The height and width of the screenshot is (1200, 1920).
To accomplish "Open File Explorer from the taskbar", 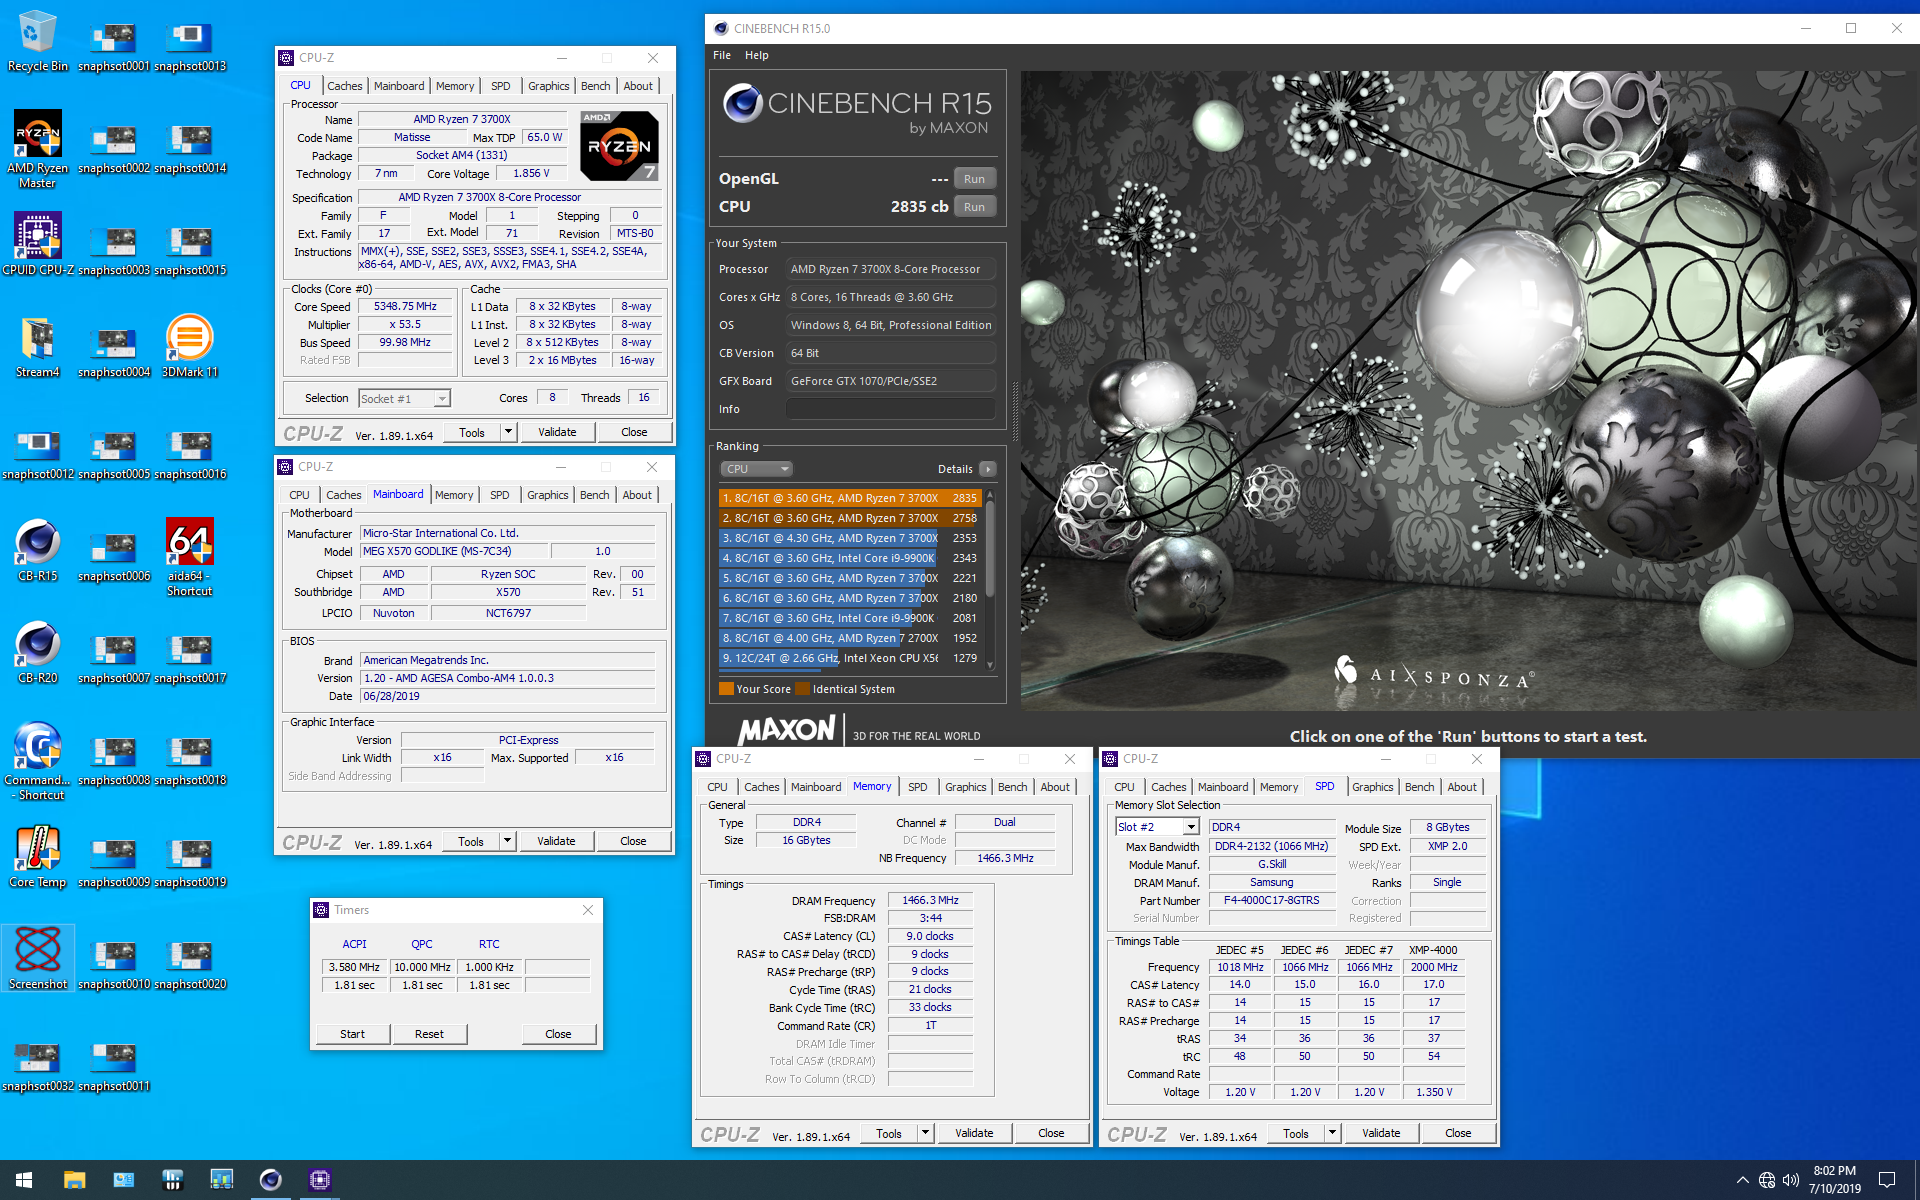I will pyautogui.click(x=74, y=1180).
